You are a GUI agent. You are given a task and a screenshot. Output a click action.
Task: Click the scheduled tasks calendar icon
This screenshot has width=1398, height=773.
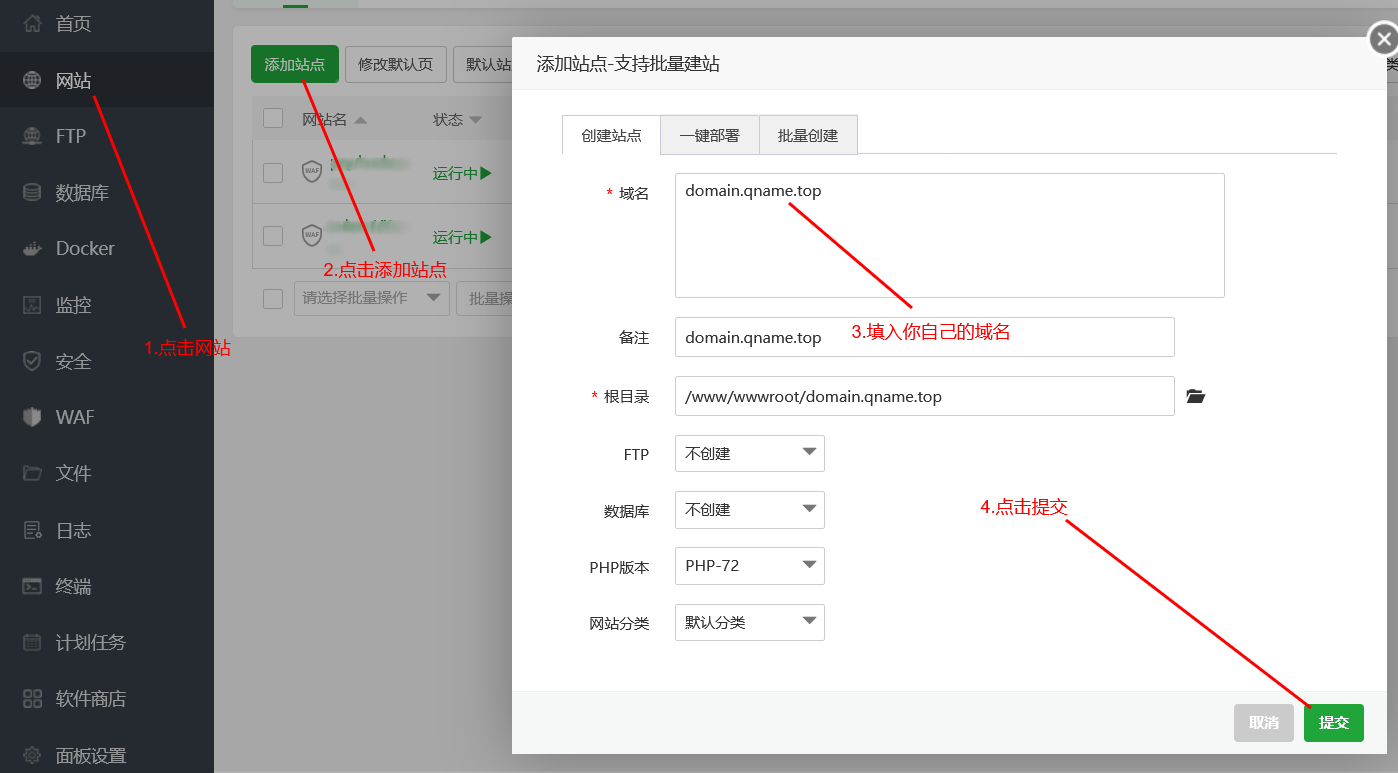pos(32,643)
